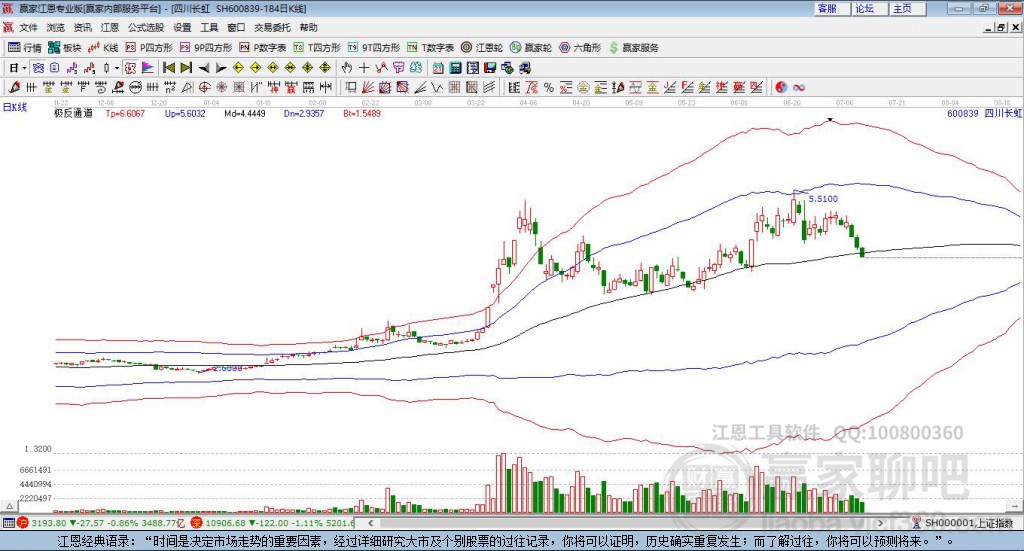The image size is (1024, 551).
Task: Open the 行情 market quotes view
Action: click(24, 48)
